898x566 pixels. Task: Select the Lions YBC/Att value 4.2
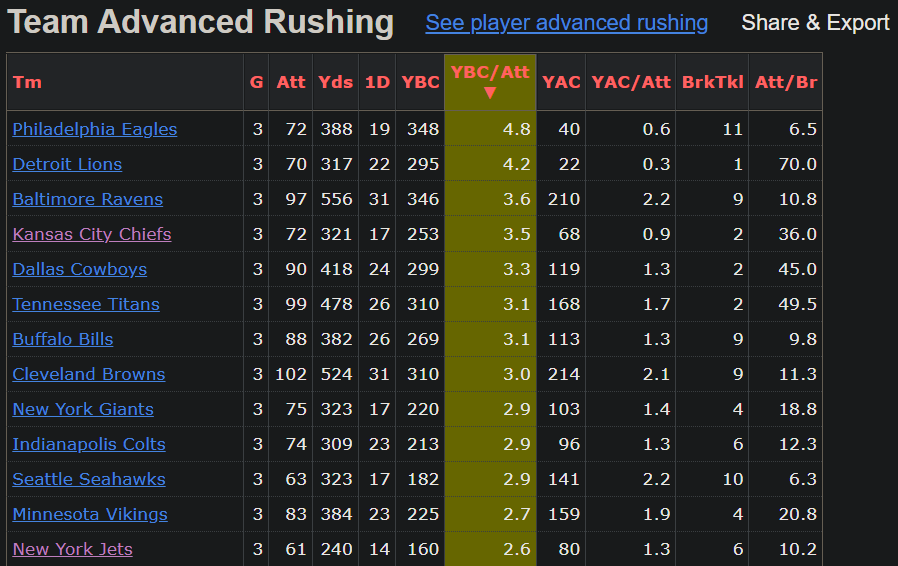(x=517, y=164)
